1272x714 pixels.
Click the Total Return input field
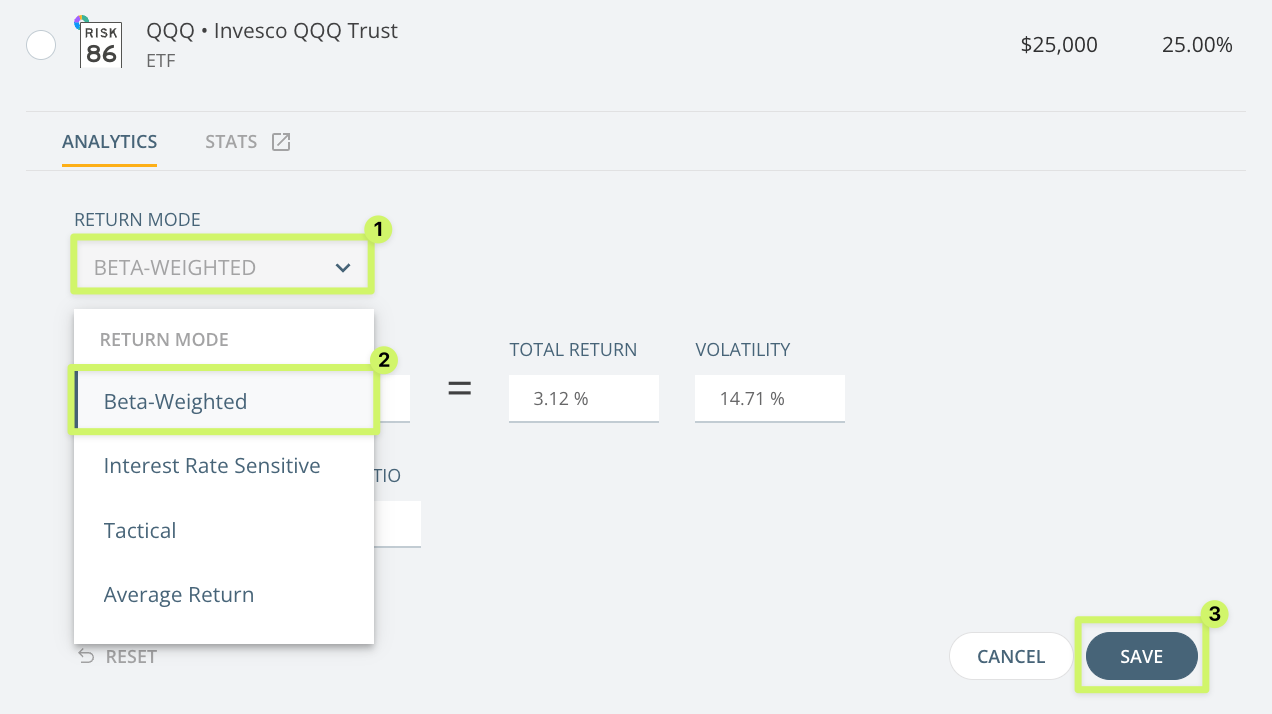click(584, 398)
